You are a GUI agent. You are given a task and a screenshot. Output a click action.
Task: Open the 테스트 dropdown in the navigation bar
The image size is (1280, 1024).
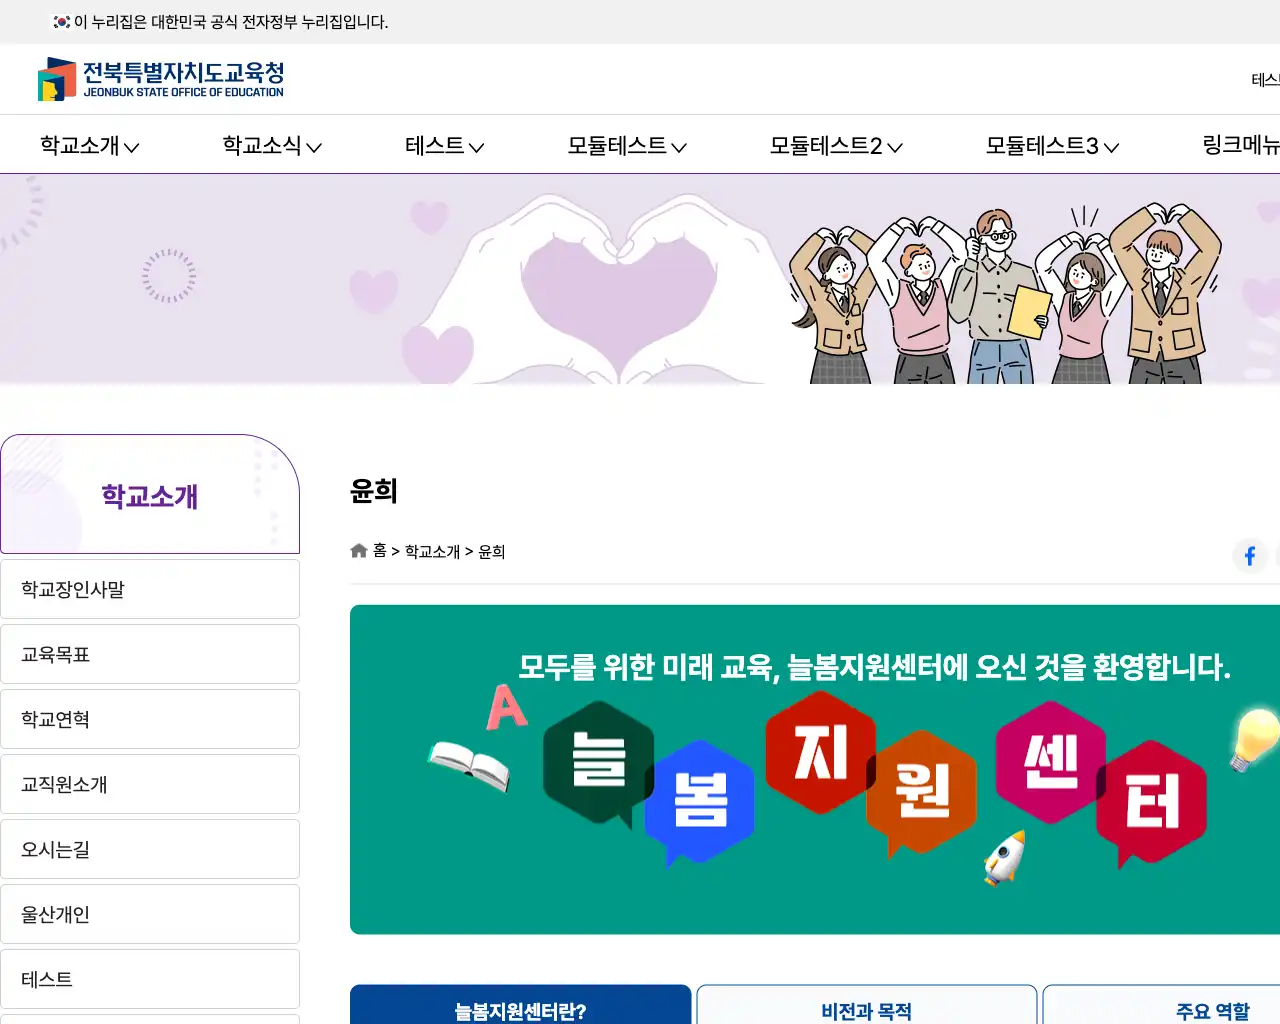[444, 144]
